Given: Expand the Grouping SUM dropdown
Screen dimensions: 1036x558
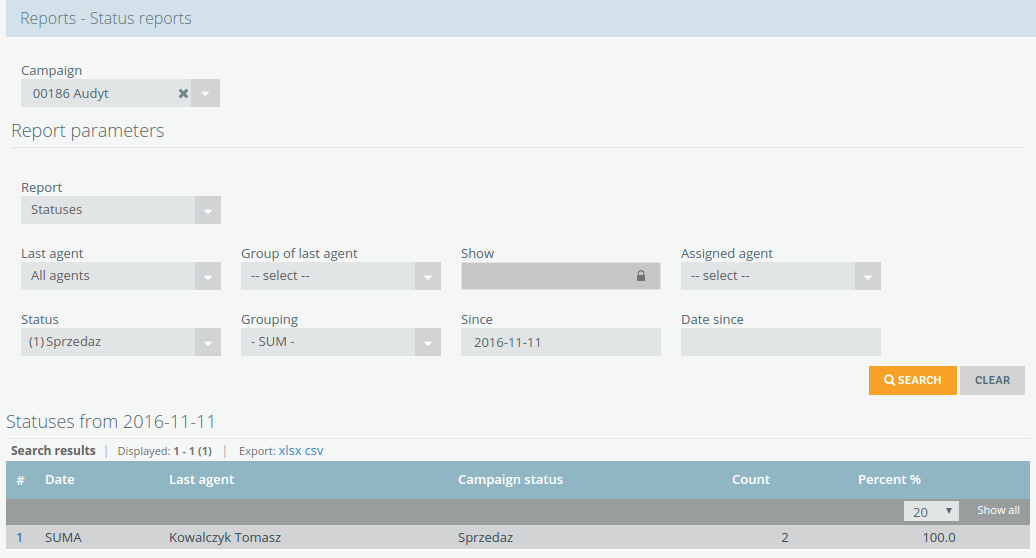Looking at the screenshot, I should pyautogui.click(x=341, y=342).
